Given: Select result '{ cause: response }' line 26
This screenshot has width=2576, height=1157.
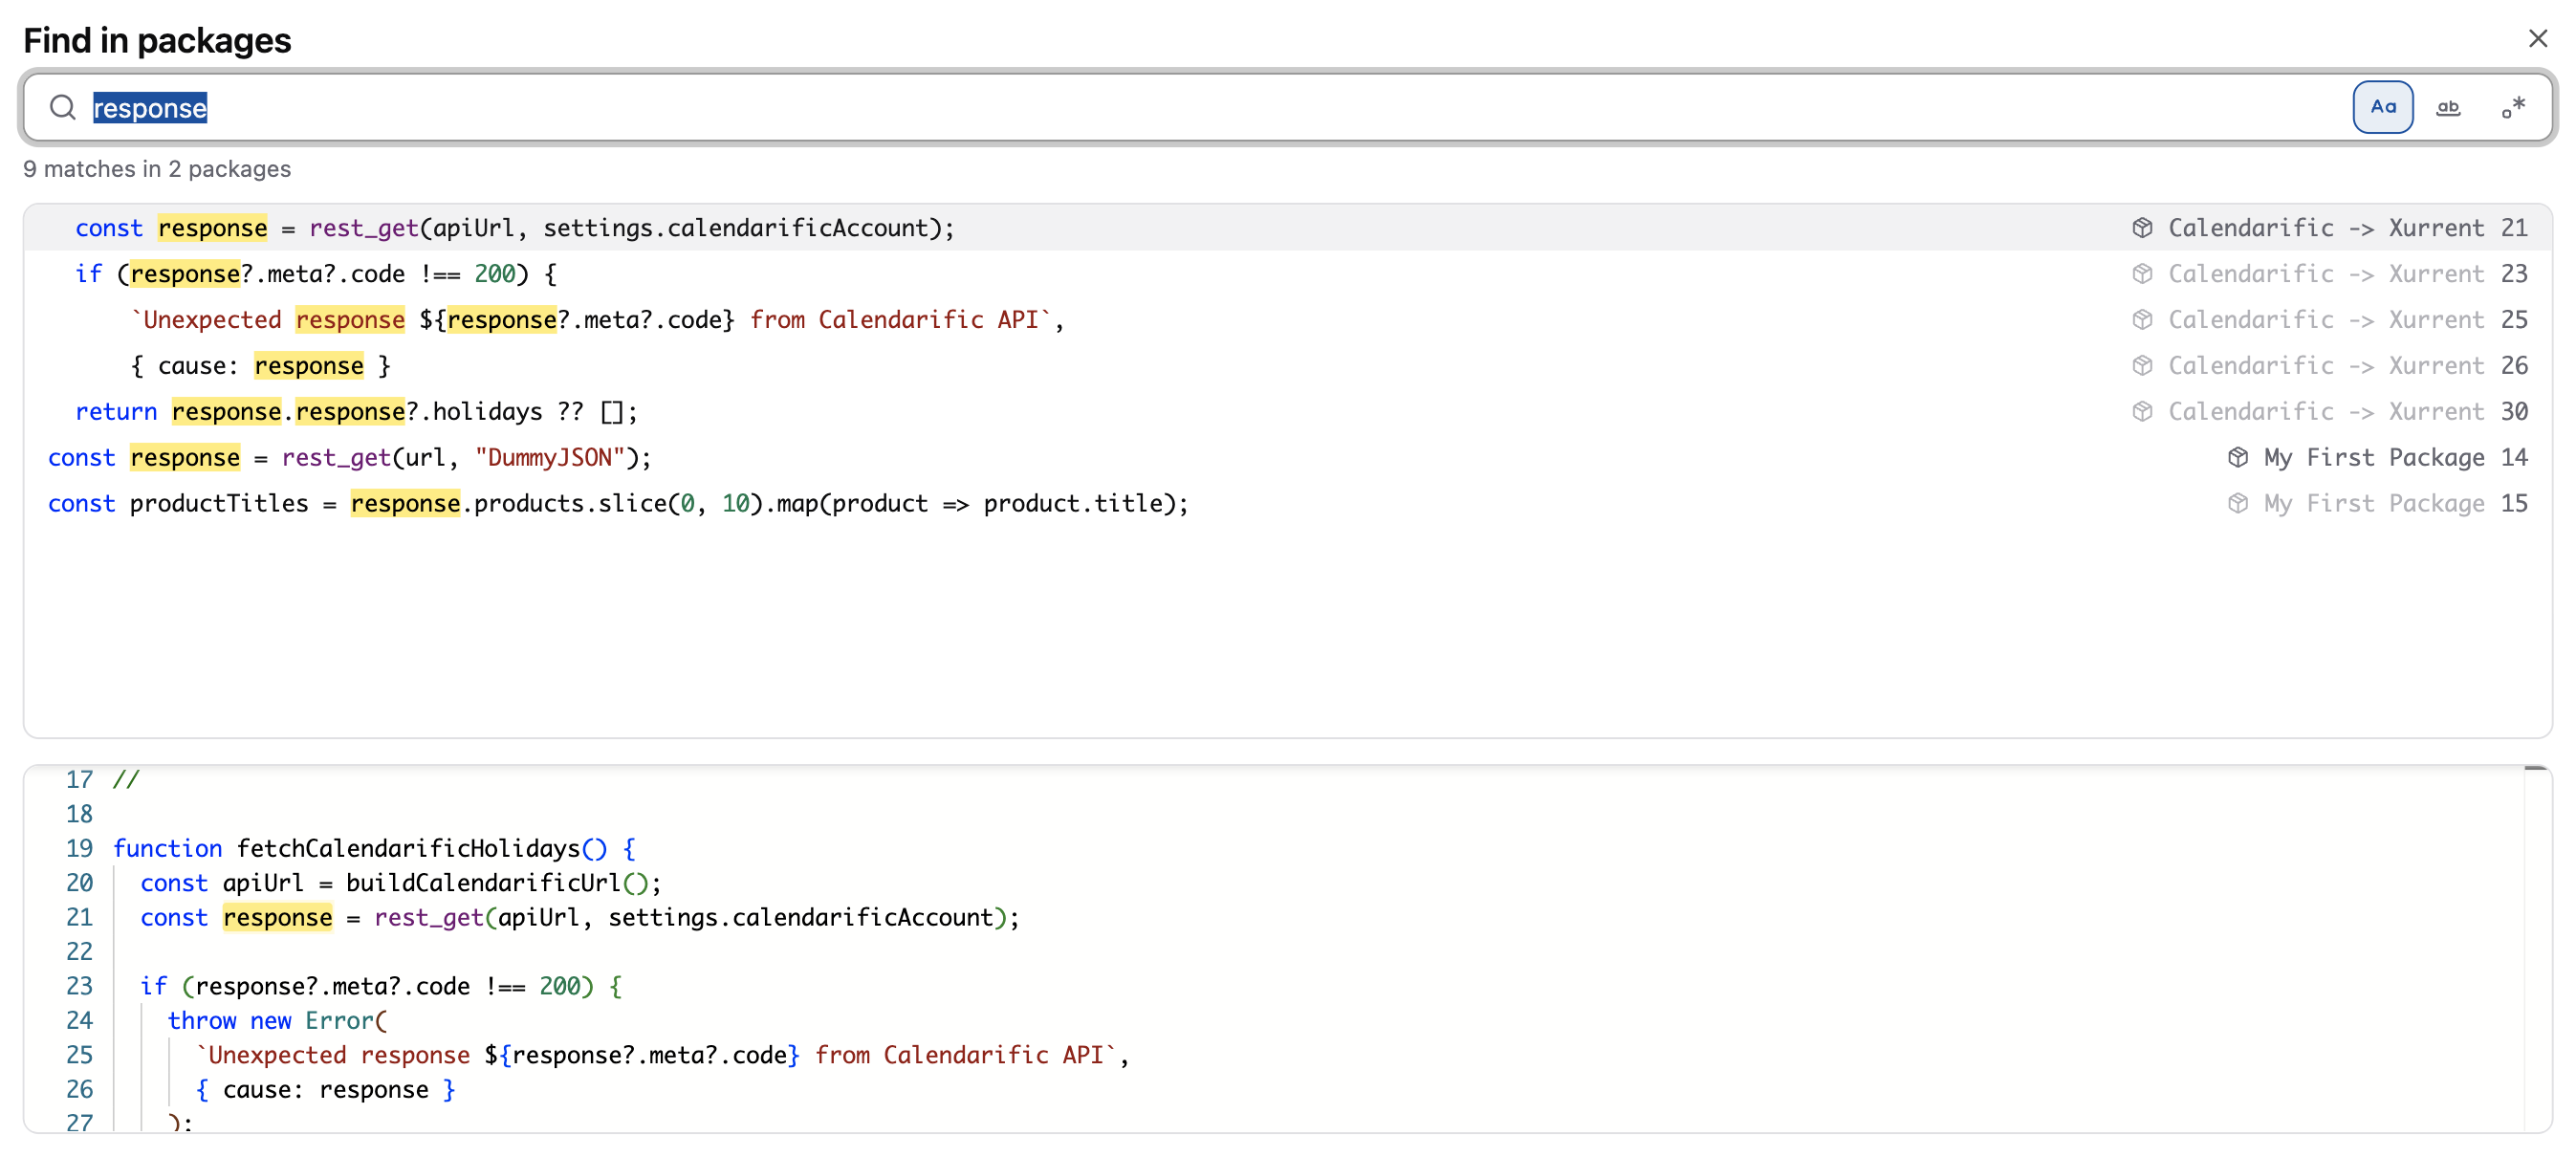Looking at the screenshot, I should tap(1288, 366).
